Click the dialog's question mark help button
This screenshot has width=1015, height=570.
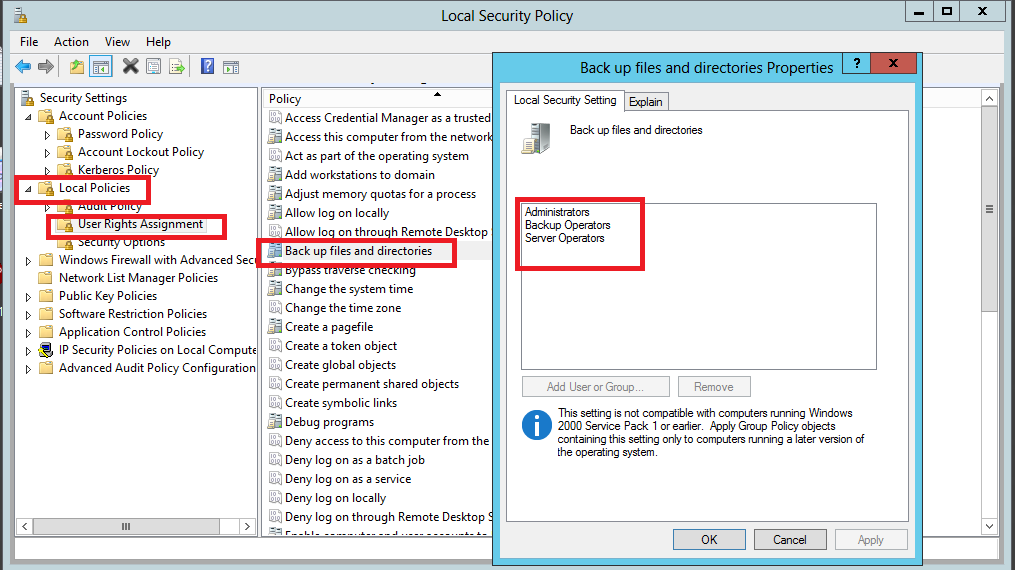pyautogui.click(x=856, y=63)
